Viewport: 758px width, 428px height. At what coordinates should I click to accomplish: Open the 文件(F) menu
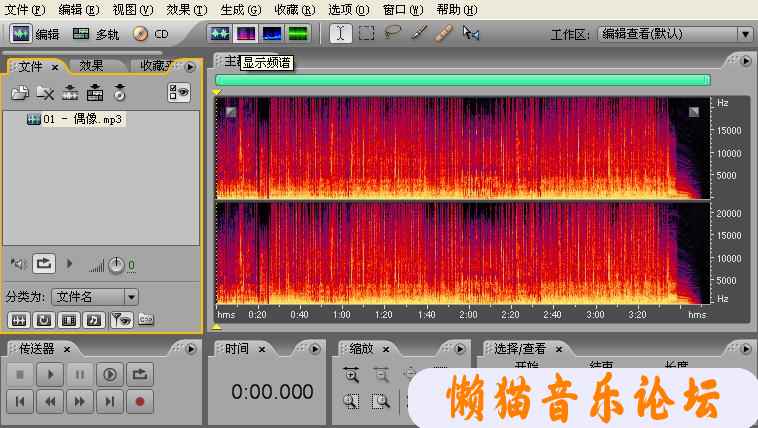25,9
